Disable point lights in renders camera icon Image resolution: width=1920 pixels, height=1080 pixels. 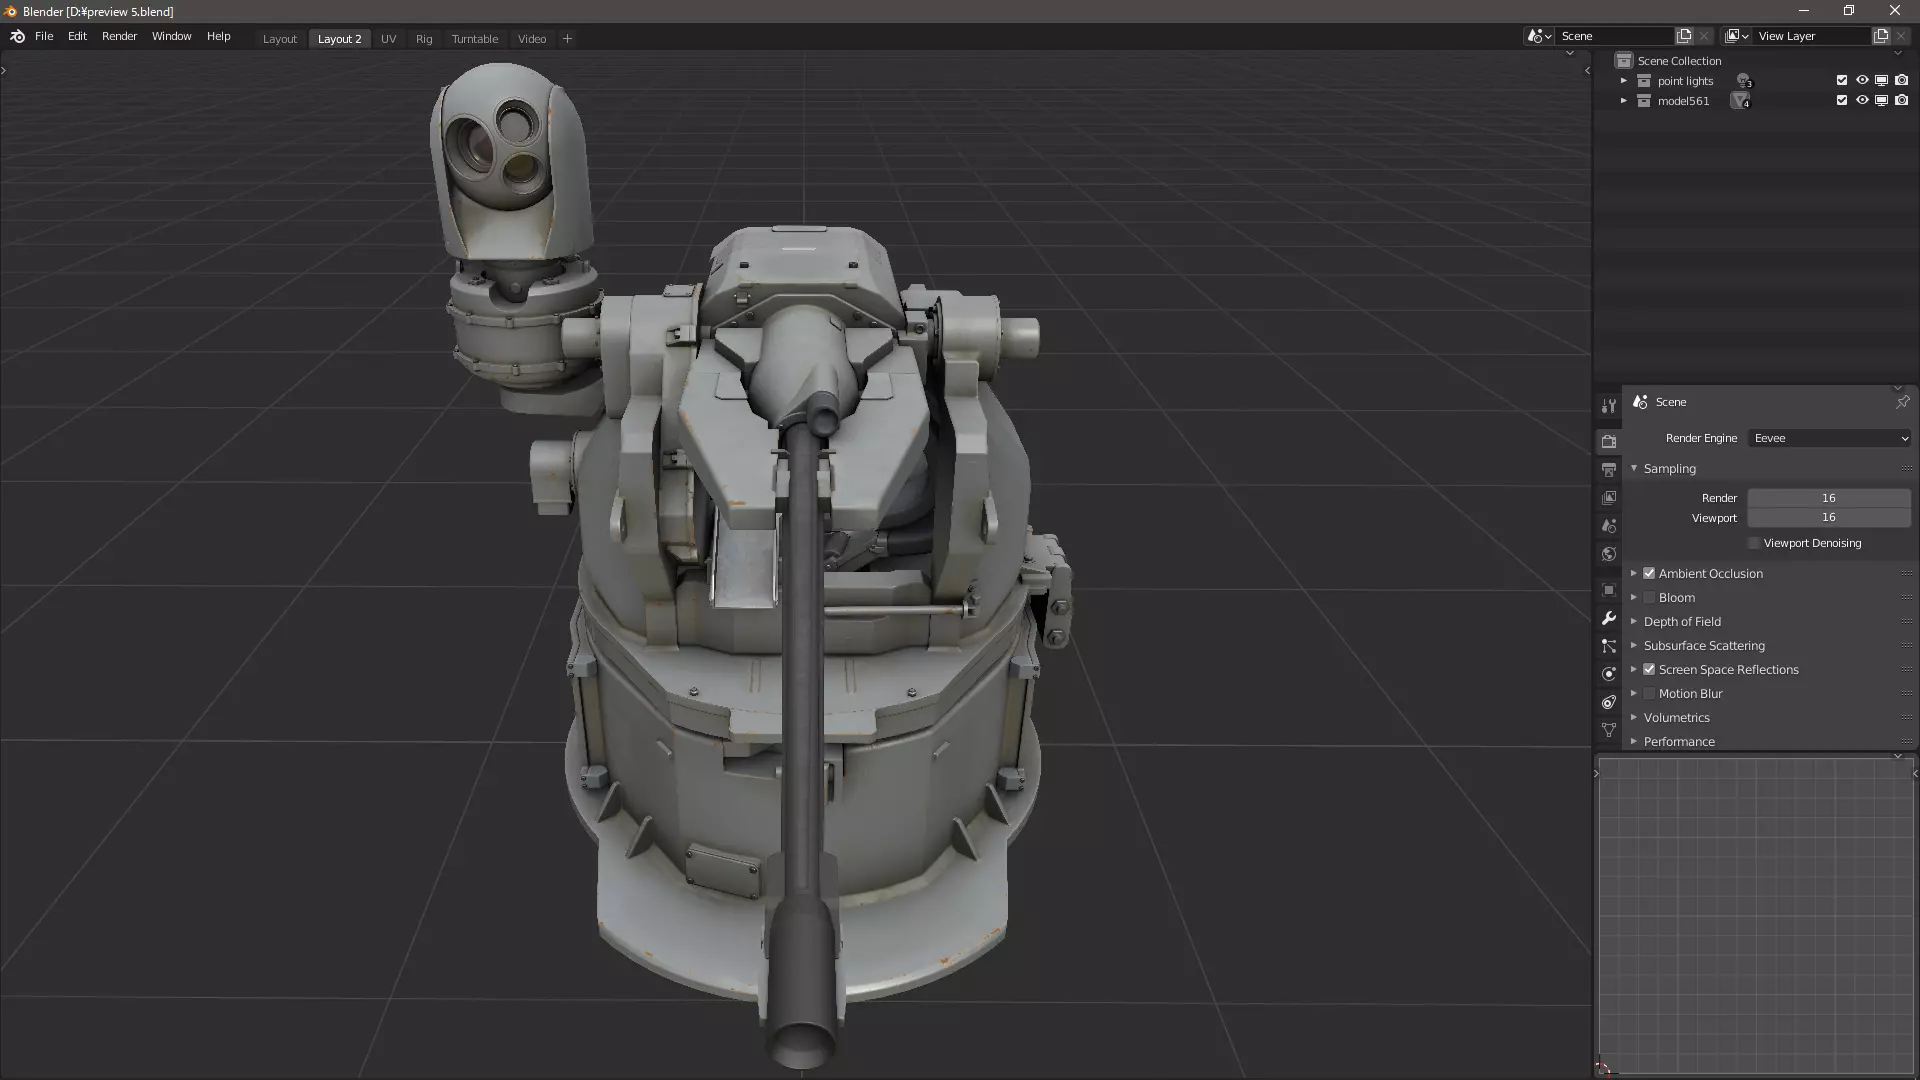pyautogui.click(x=1901, y=81)
